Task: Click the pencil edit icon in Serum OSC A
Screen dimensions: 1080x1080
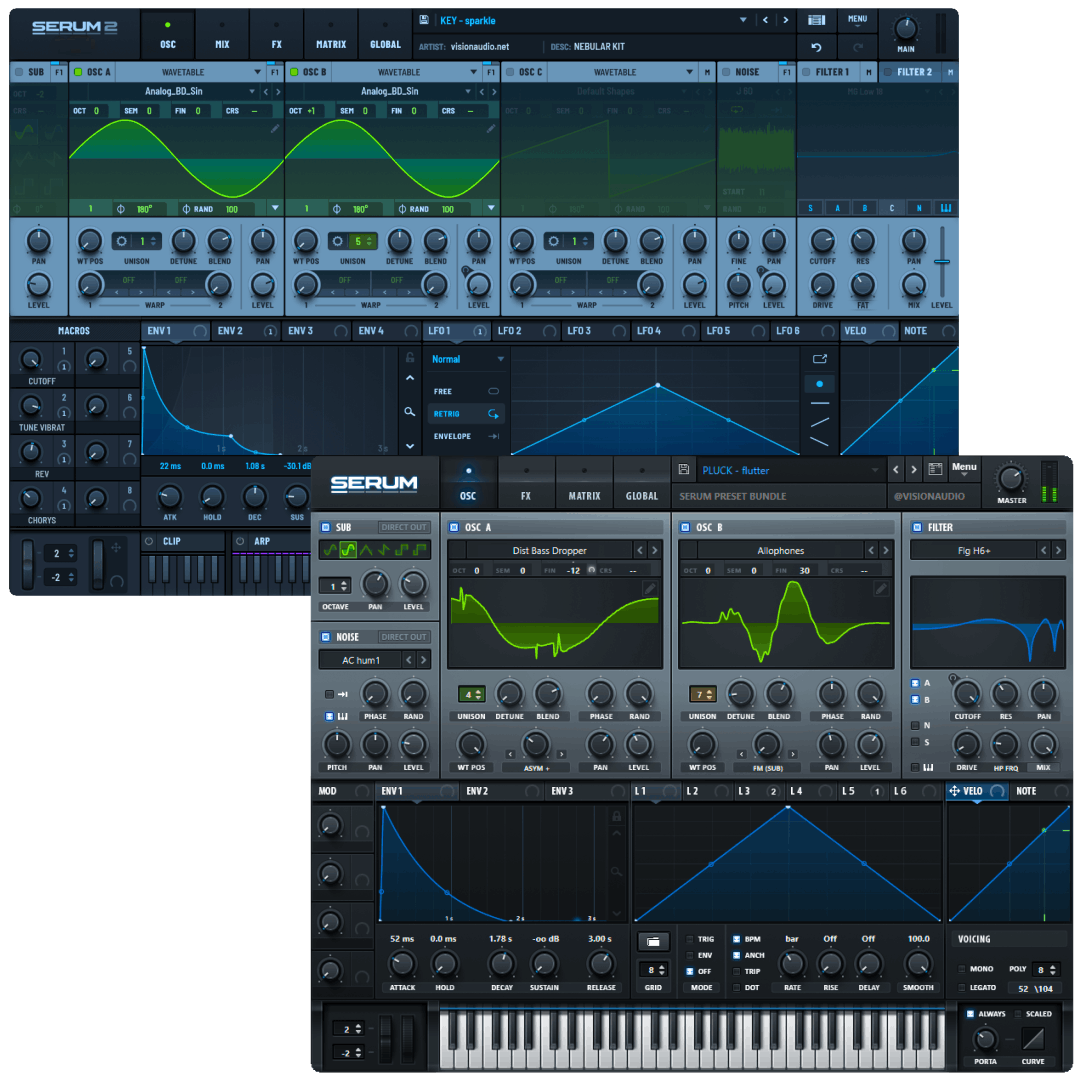Action: (650, 588)
